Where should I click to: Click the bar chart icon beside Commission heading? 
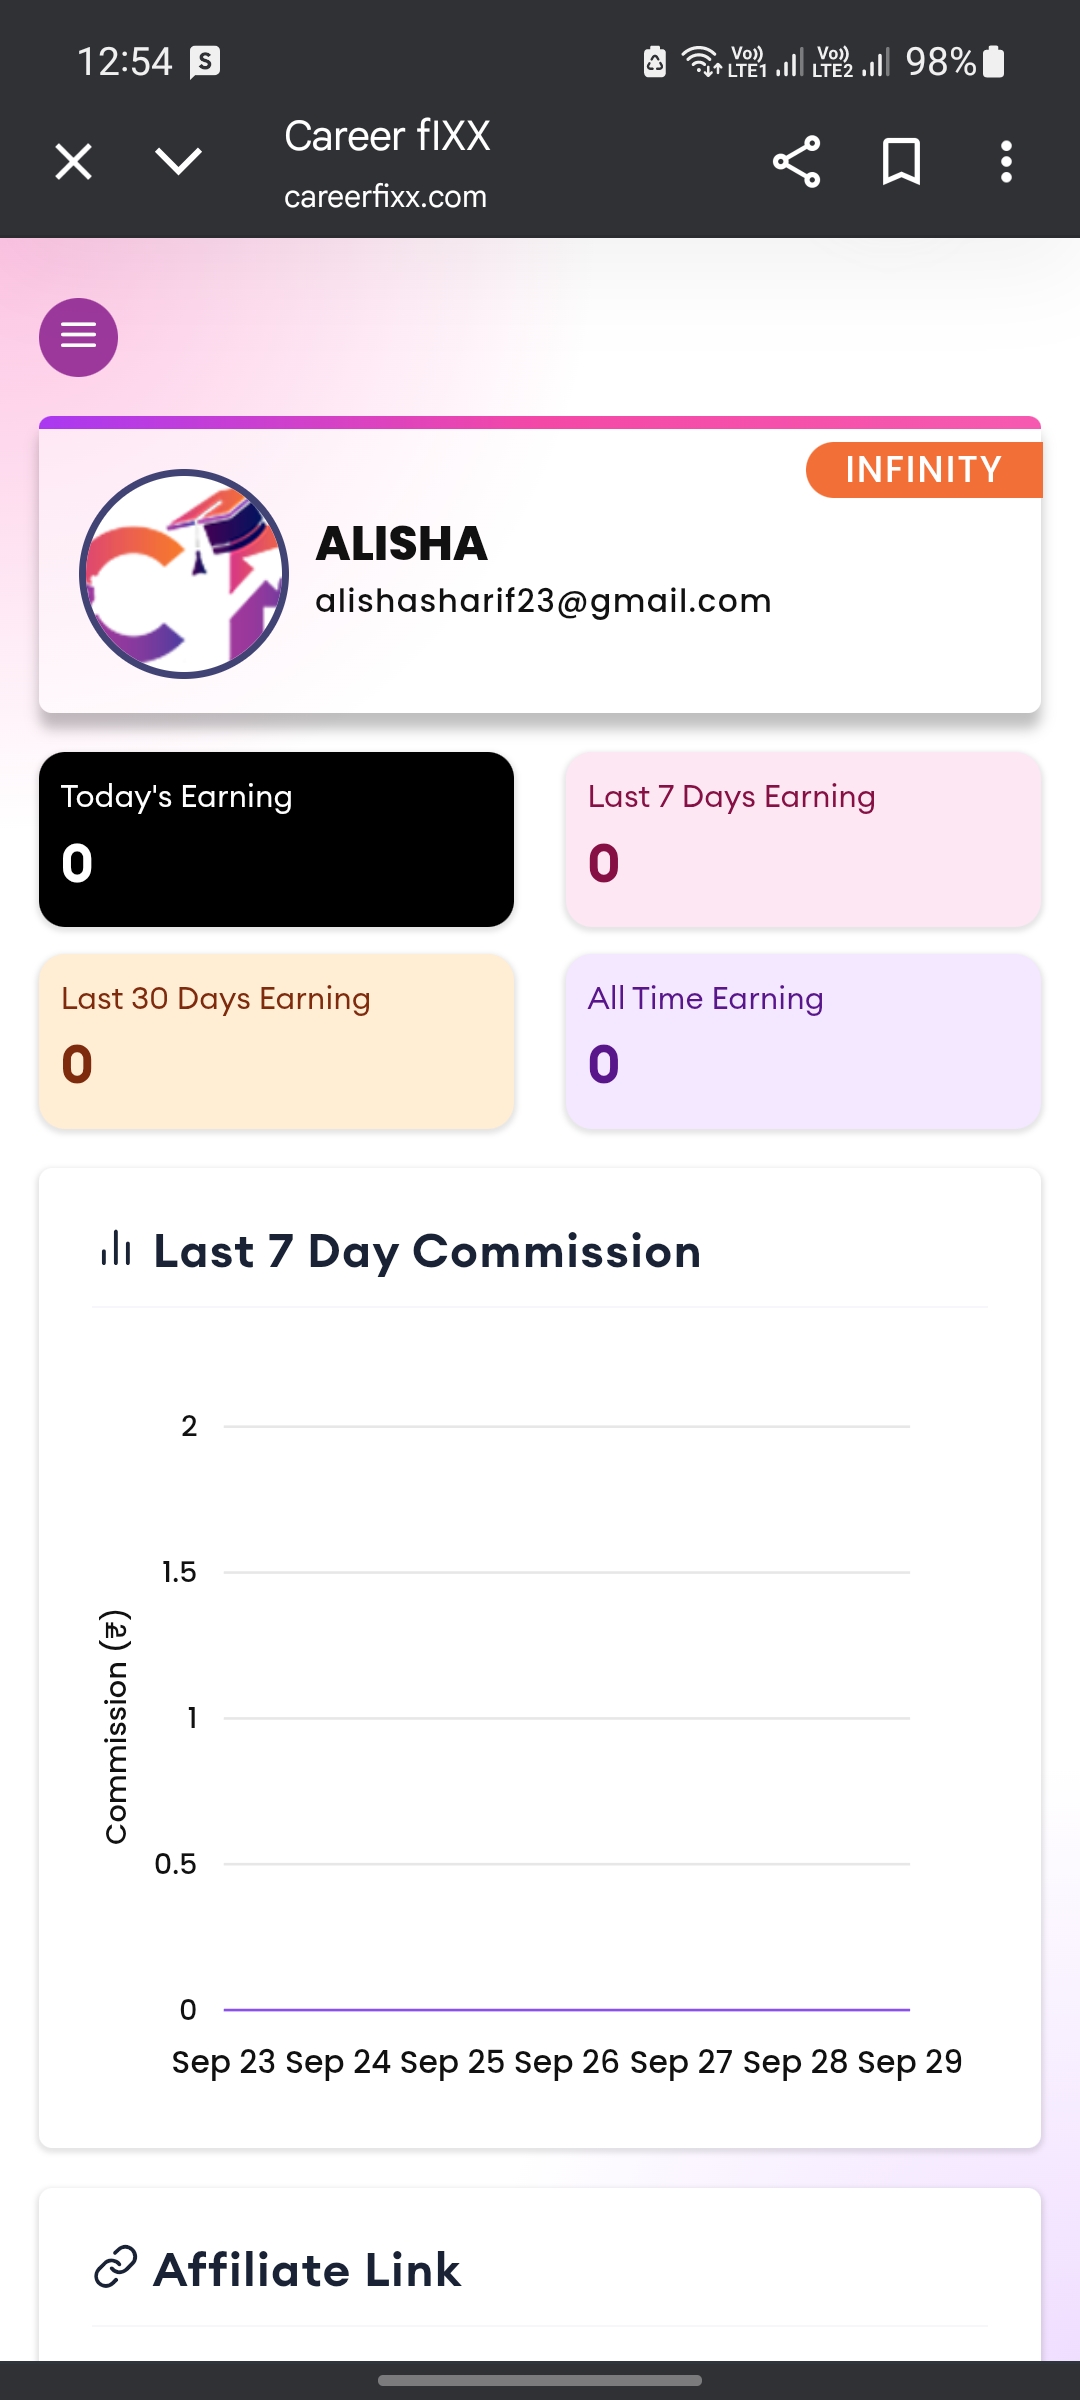click(x=116, y=1249)
